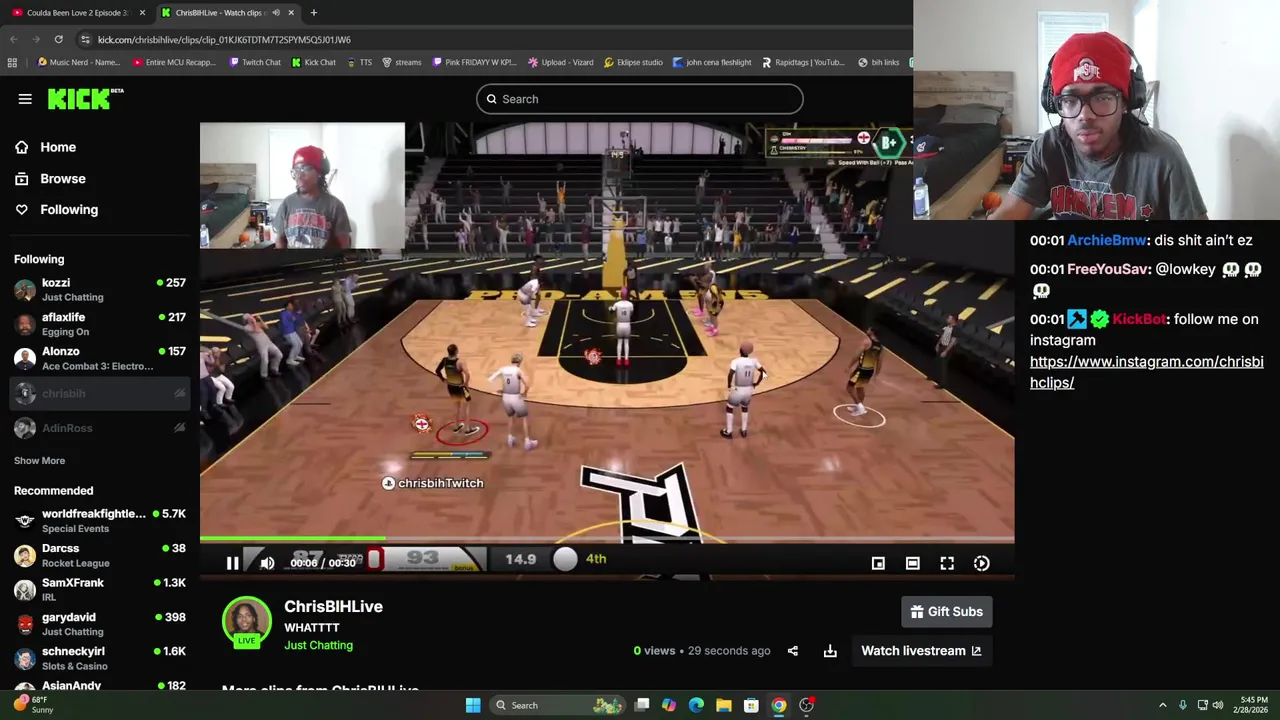Open playback speed settings icon
1280x720 pixels.
coord(981,563)
